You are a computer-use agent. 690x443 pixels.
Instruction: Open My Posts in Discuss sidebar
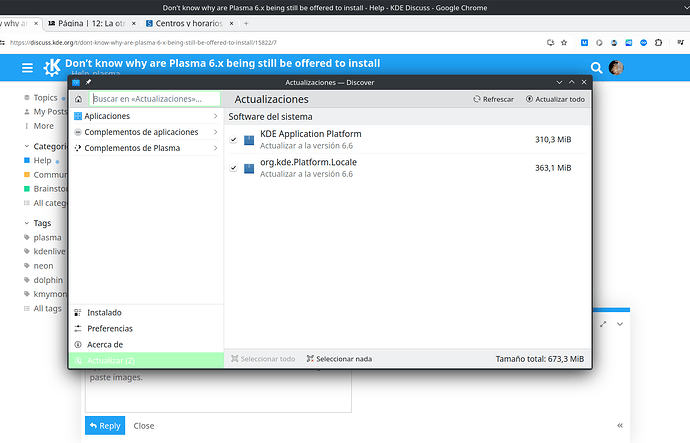(x=45, y=112)
